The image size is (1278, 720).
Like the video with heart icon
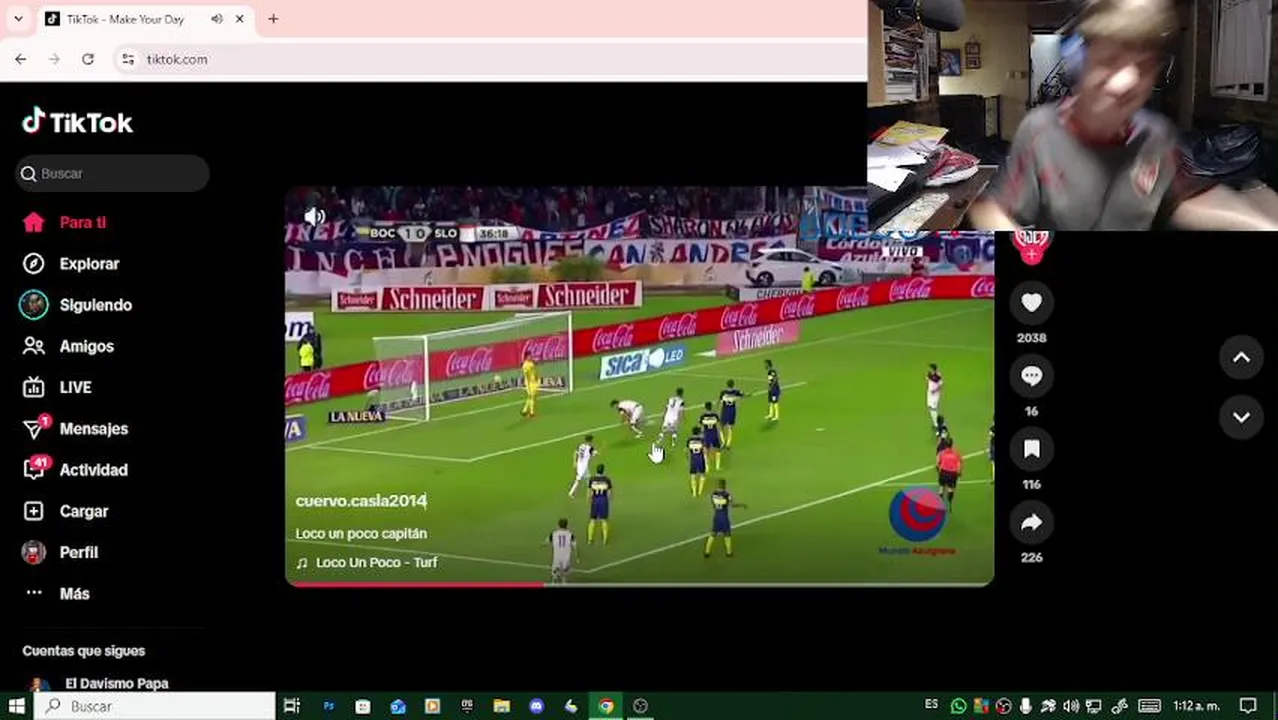[x=1031, y=302]
